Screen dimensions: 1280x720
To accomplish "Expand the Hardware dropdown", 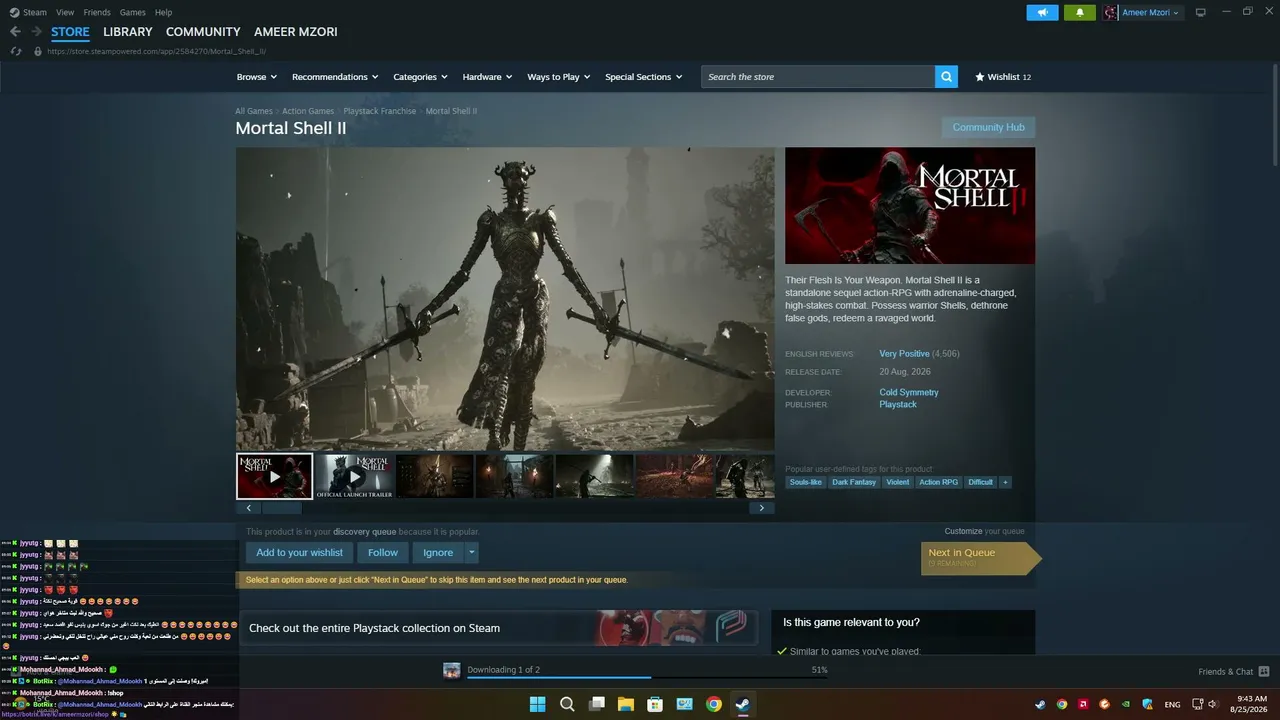I will [x=487, y=77].
